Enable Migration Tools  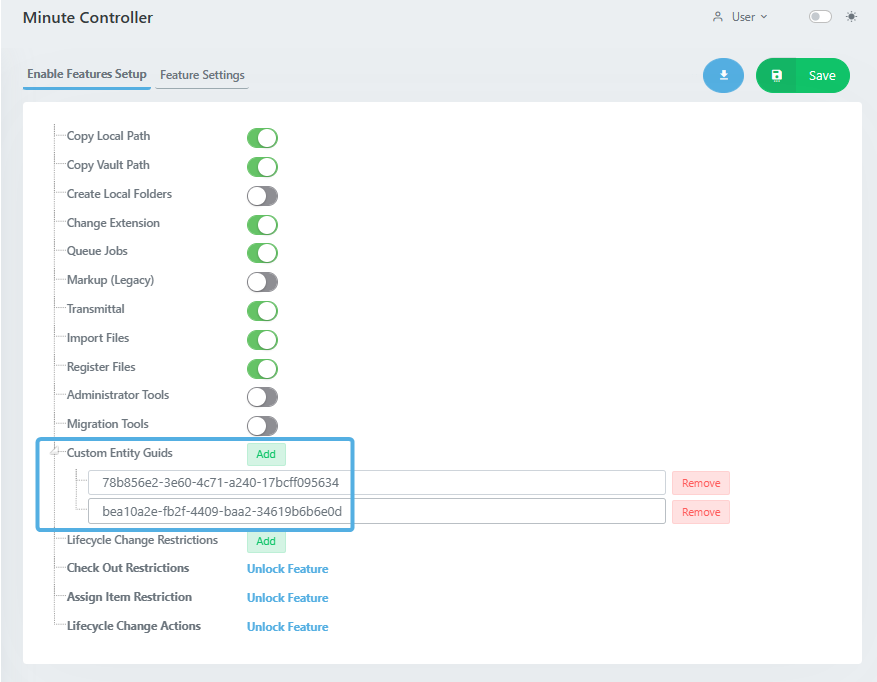[262, 425]
